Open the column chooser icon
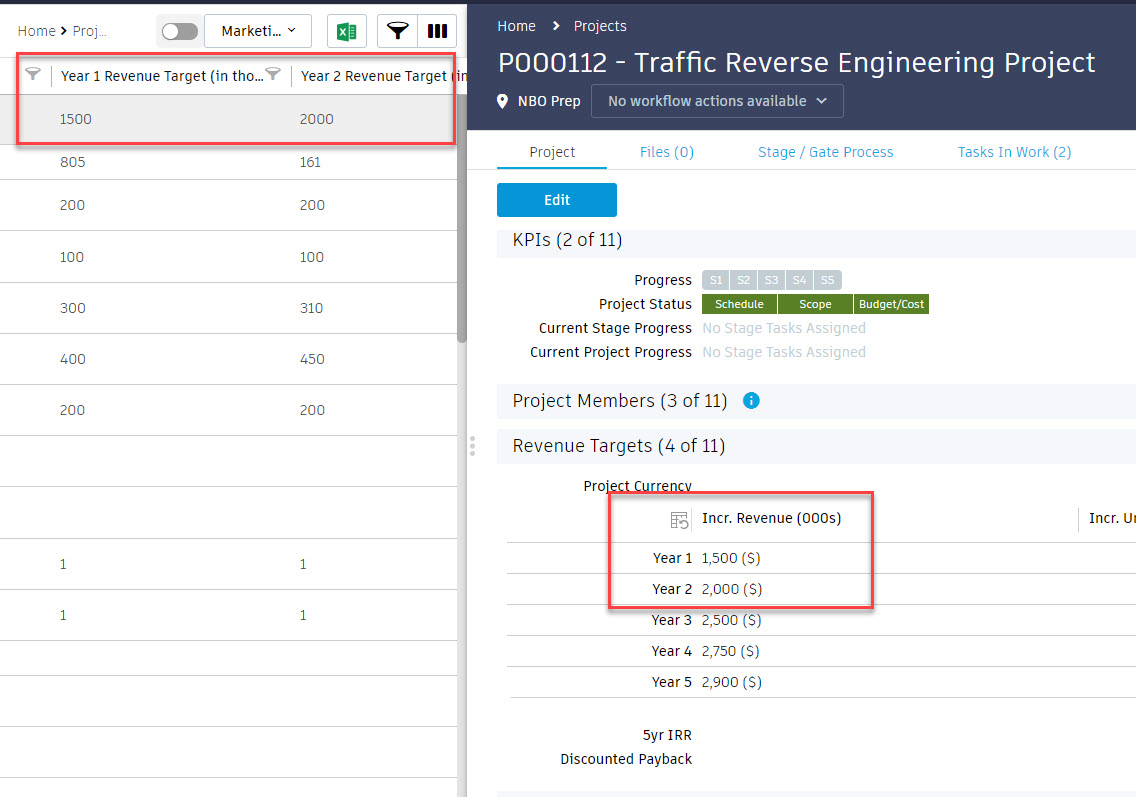Viewport: 1136px width, 797px height. click(x=437, y=31)
